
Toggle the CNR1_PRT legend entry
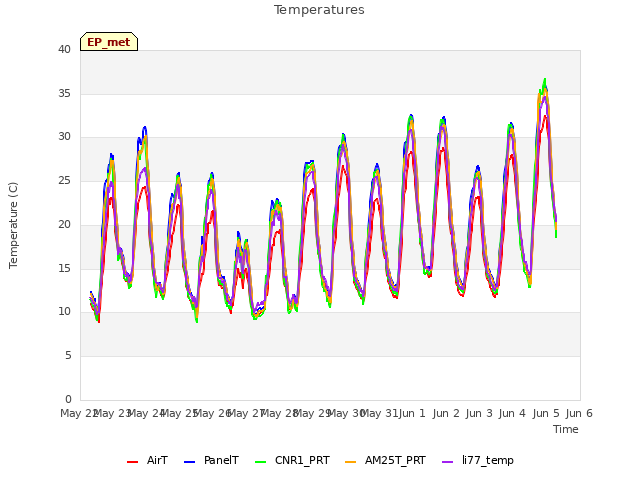tap(292, 460)
